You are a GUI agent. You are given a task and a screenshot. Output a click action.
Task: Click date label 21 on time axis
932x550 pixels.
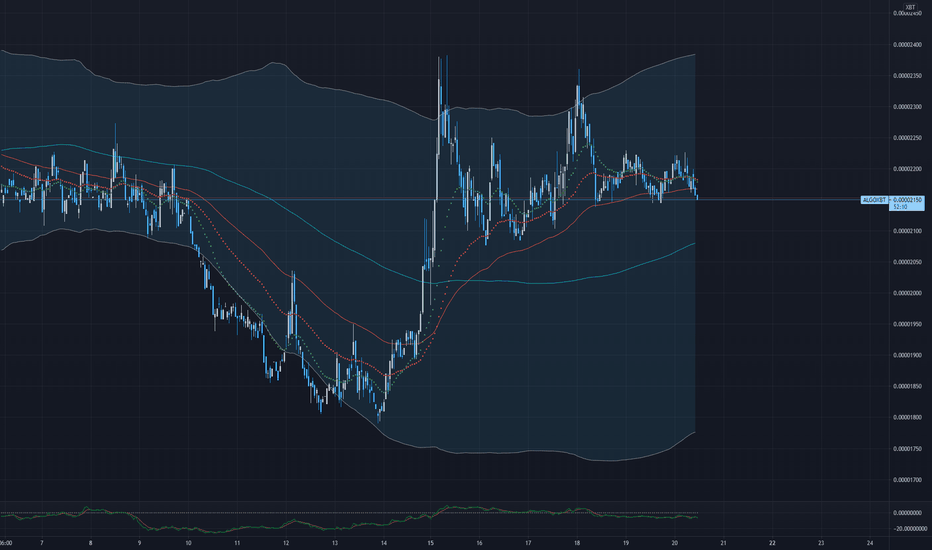click(x=723, y=543)
